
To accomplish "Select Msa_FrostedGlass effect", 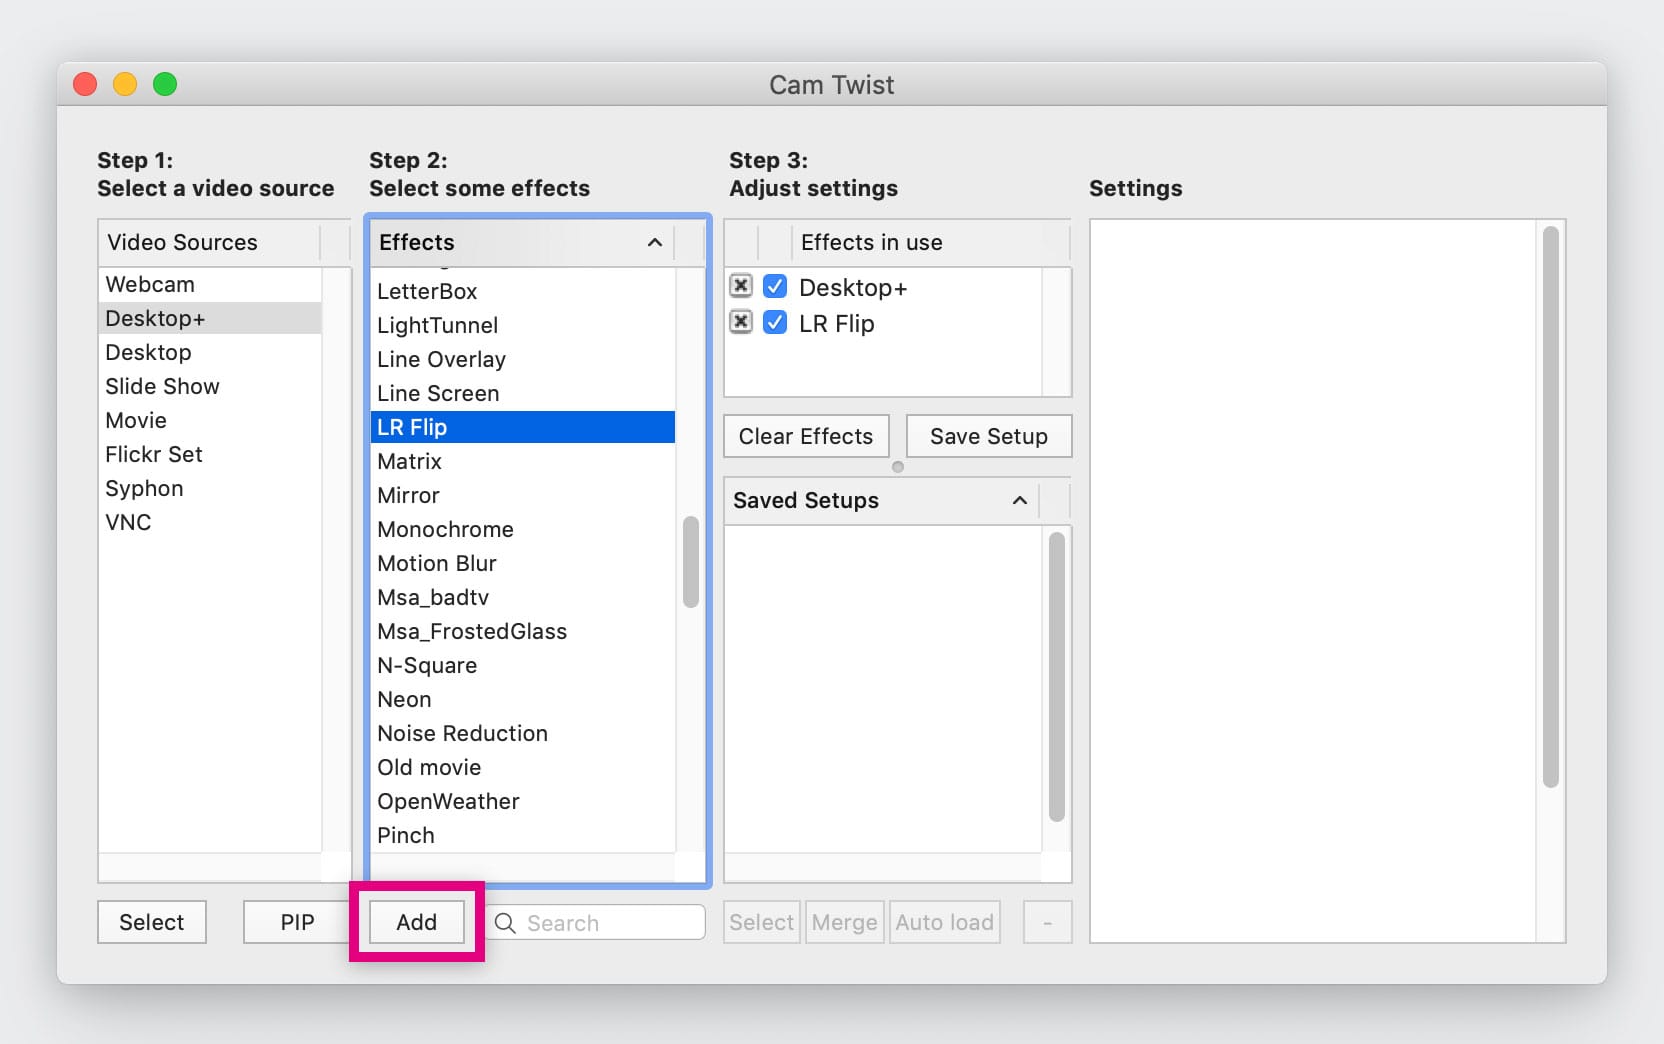I will (523, 631).
